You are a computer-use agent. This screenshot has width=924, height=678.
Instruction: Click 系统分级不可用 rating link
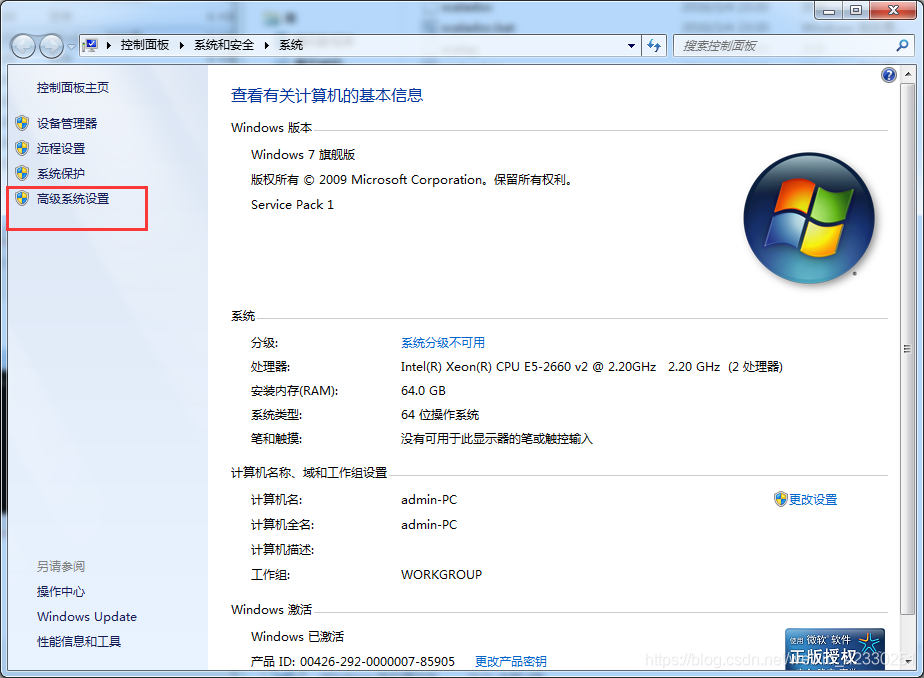click(443, 343)
